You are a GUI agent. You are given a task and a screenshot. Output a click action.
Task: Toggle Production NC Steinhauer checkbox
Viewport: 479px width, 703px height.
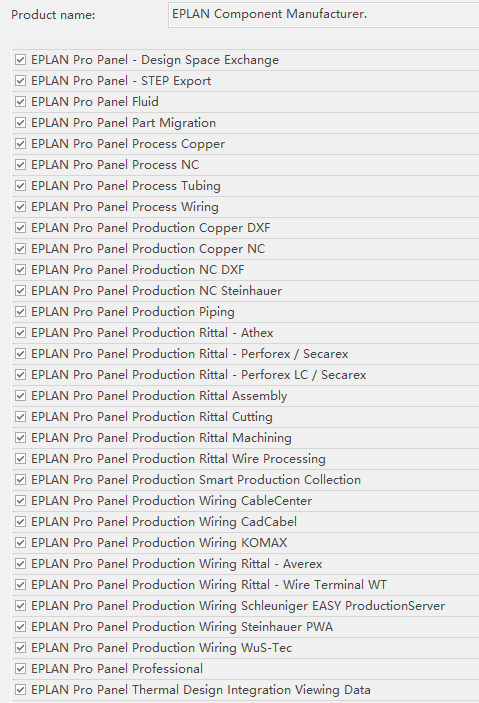click(21, 291)
